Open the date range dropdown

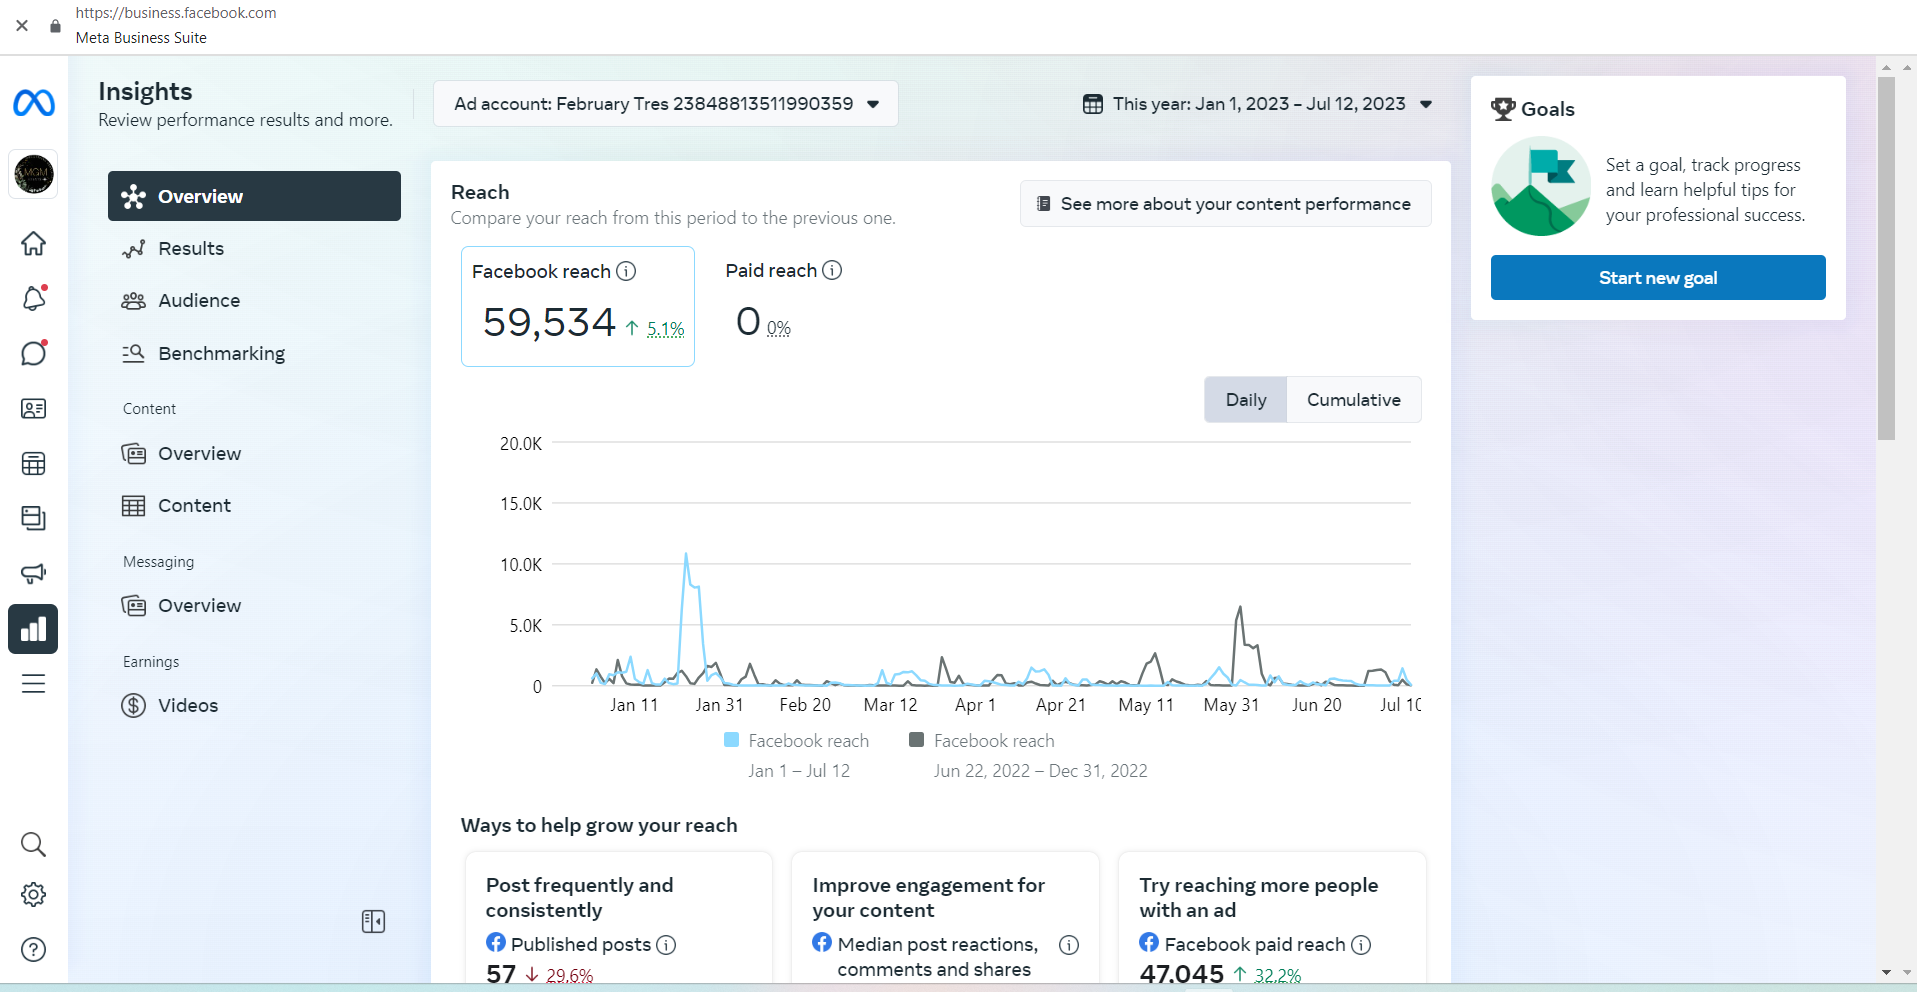(1258, 104)
